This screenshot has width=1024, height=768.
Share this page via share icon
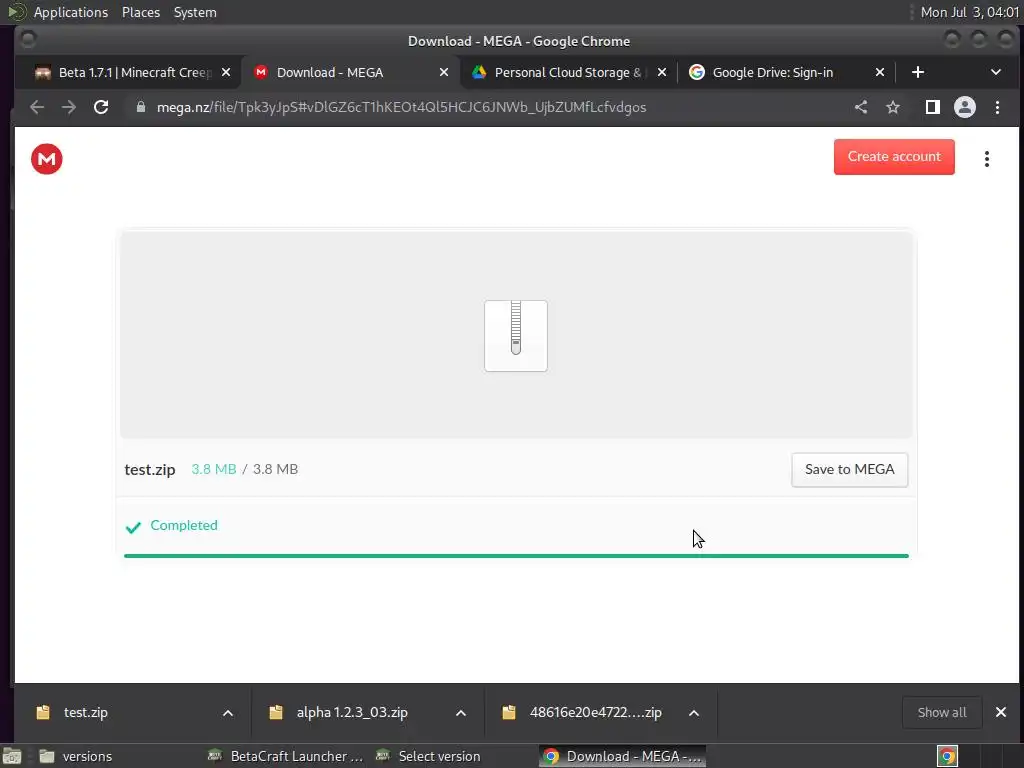(x=861, y=107)
